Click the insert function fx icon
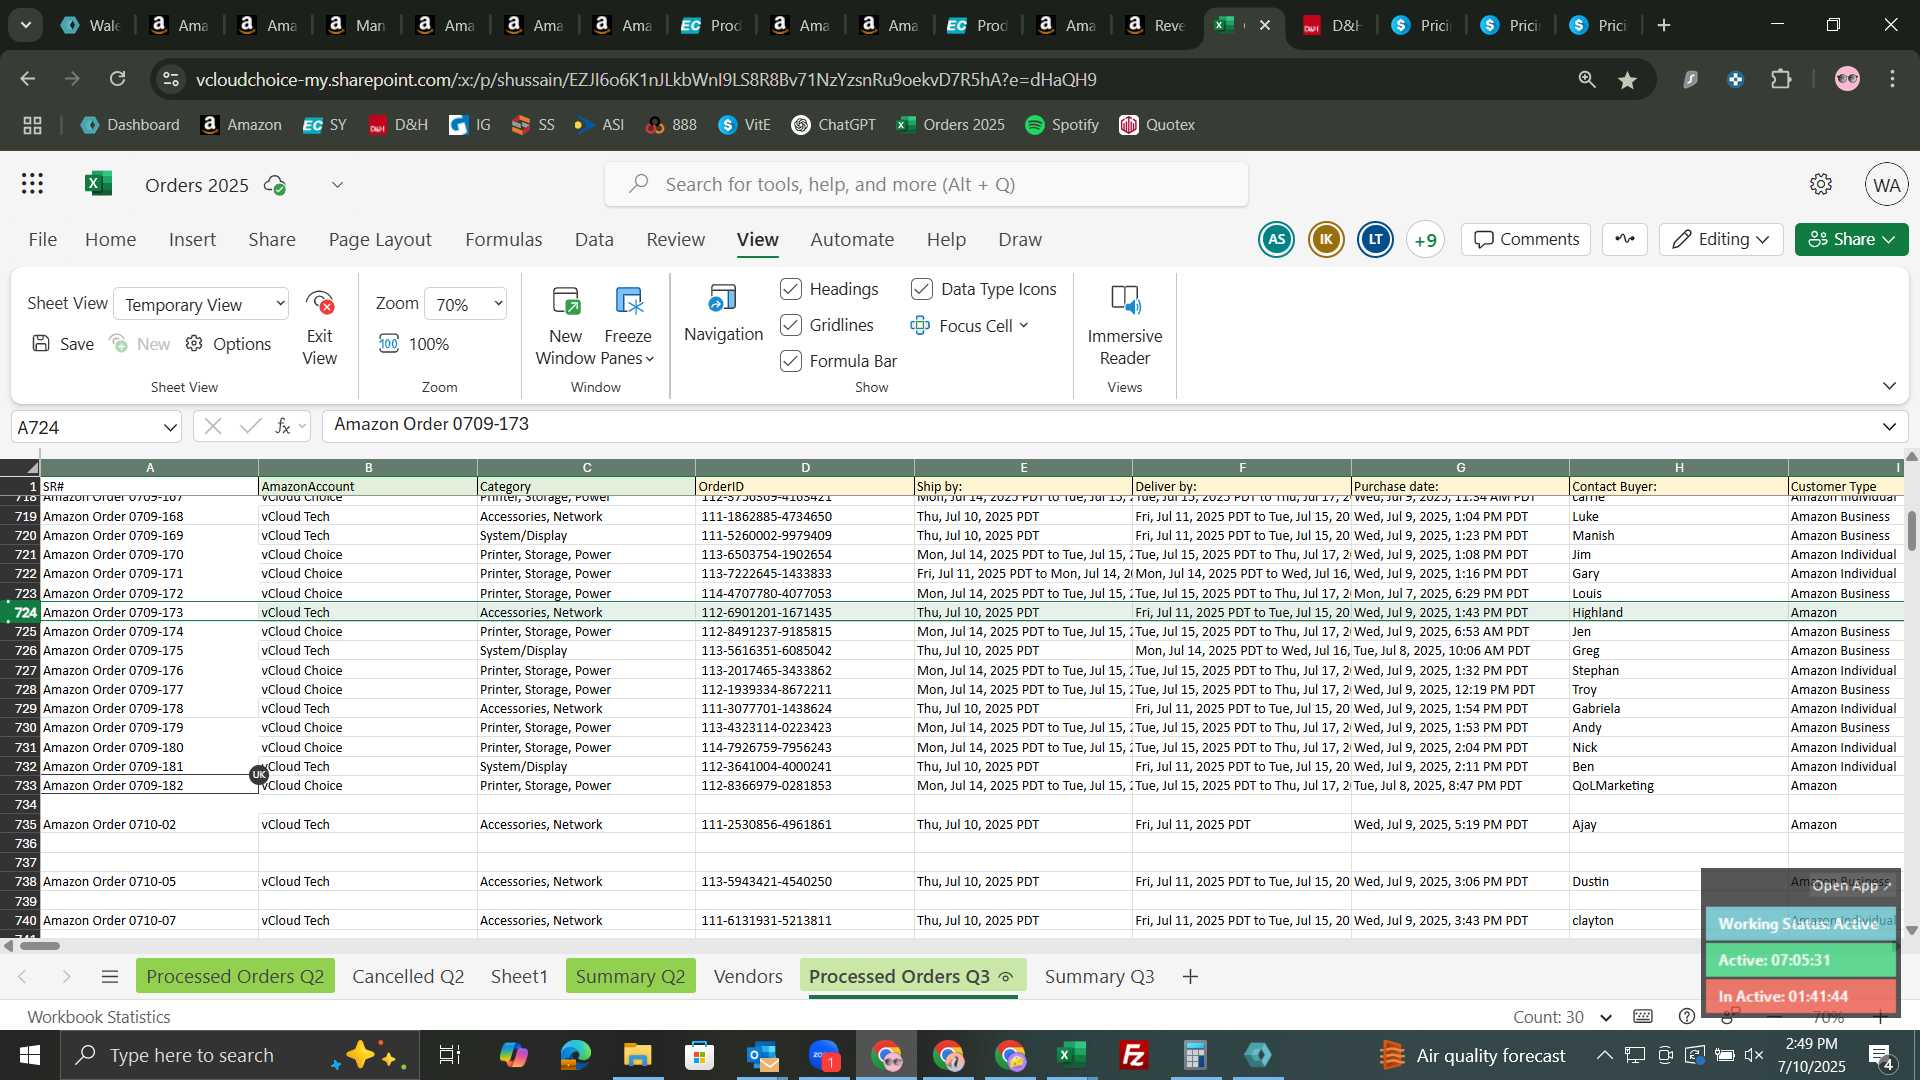The height and width of the screenshot is (1080, 1920). (x=283, y=427)
